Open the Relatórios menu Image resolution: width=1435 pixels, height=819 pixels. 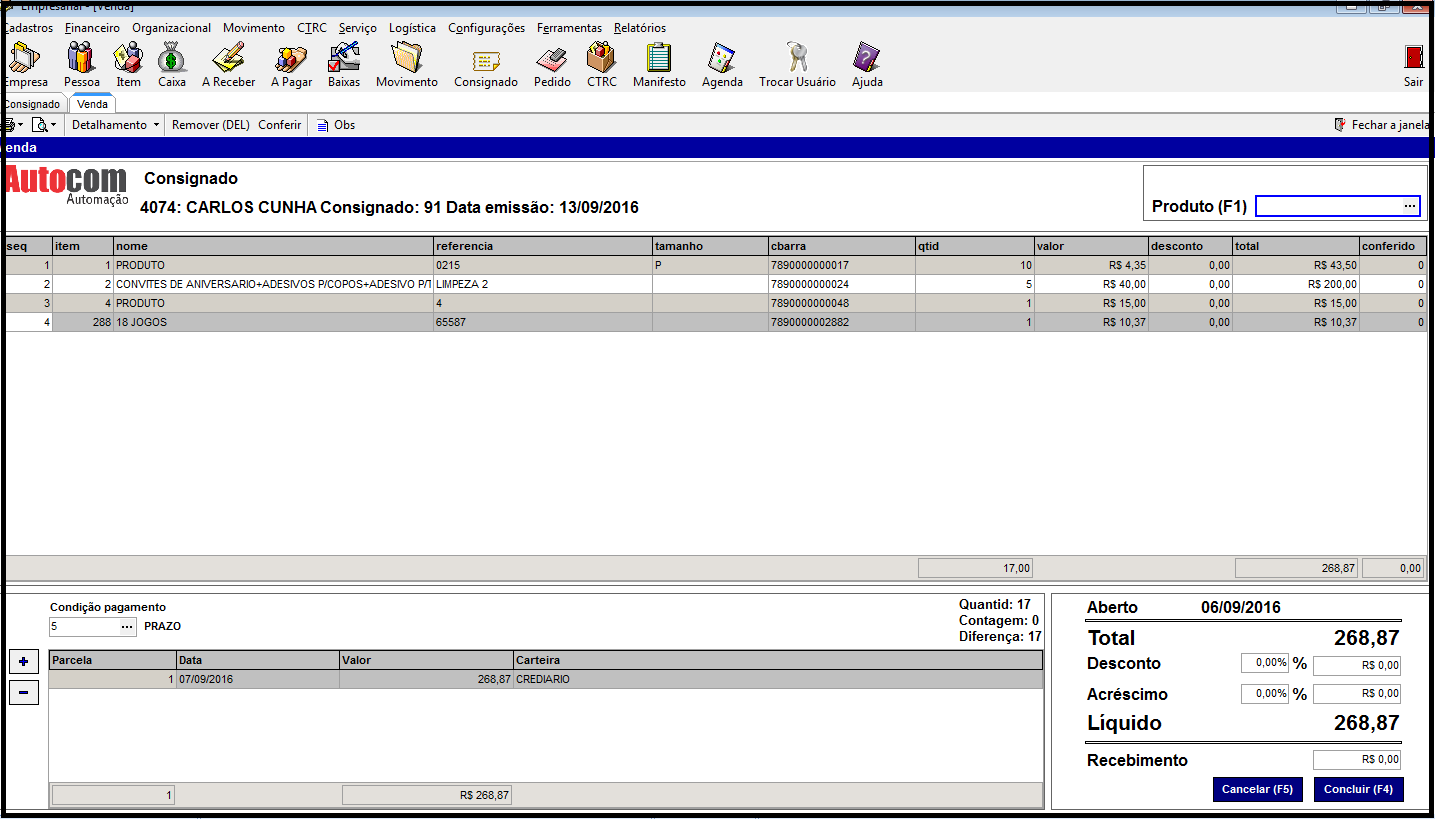(639, 28)
